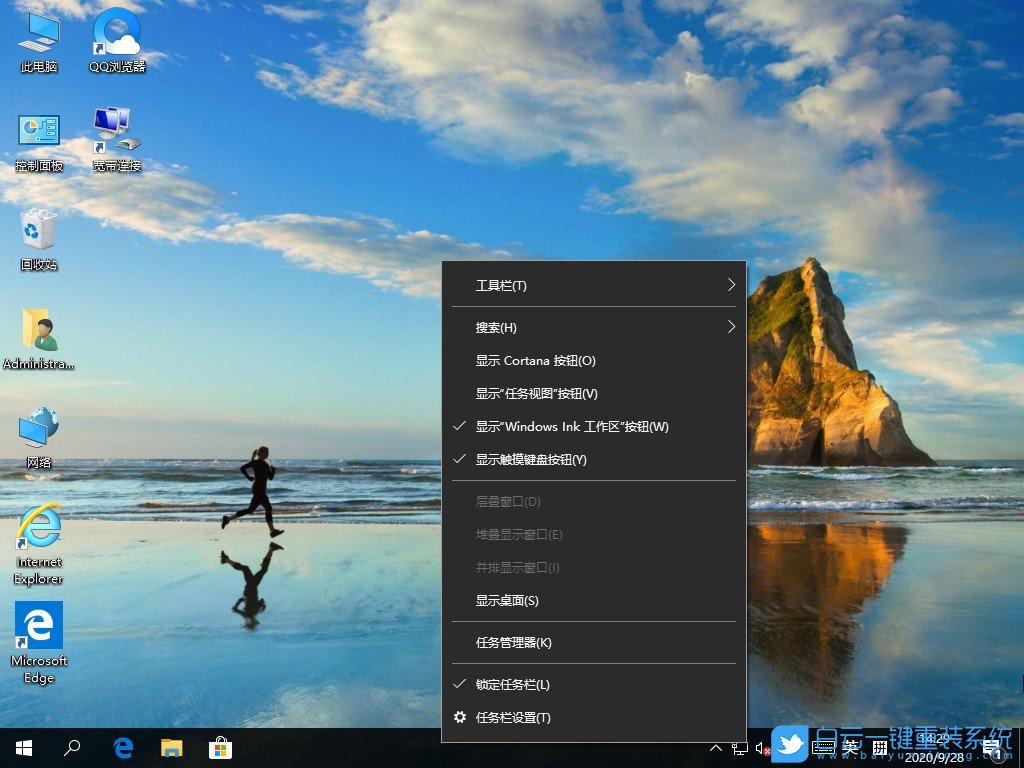Screen dimensions: 1024x768
Task: Switch the 拼 input method indicator
Action: 882,748
